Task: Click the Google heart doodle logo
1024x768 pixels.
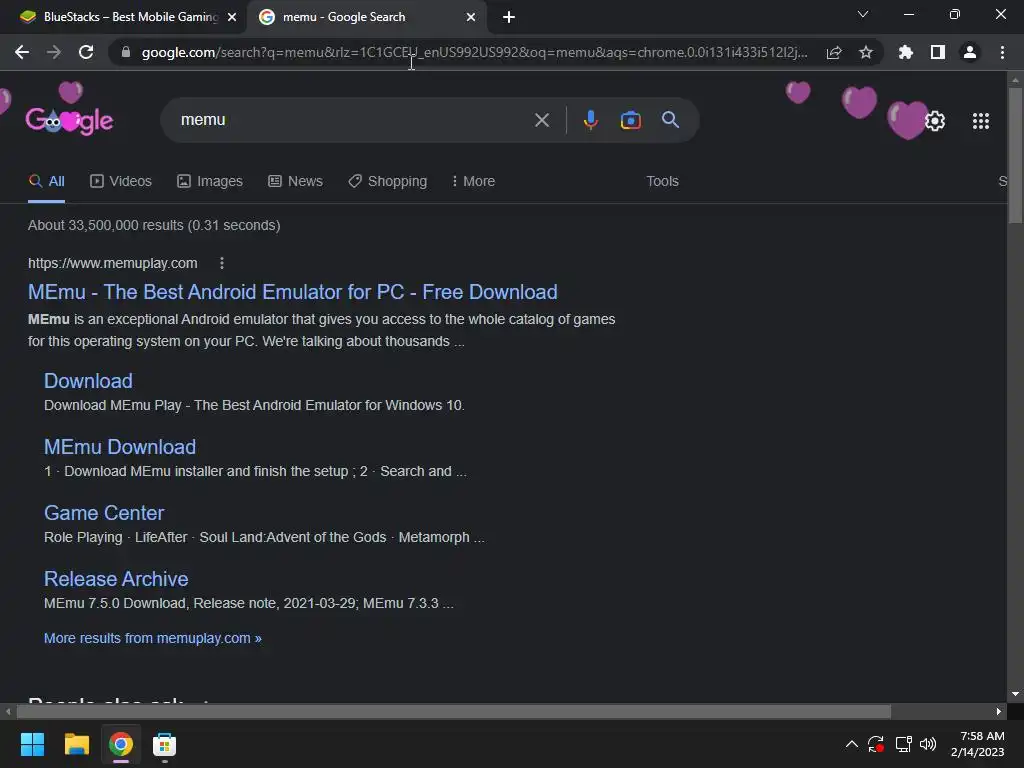Action: pos(70,119)
